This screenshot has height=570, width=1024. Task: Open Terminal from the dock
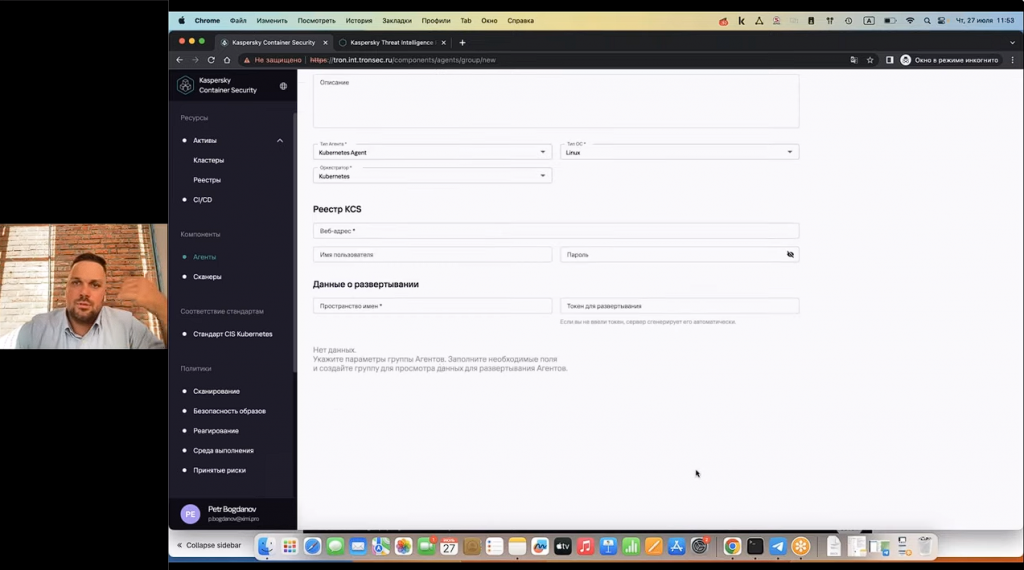pos(755,546)
